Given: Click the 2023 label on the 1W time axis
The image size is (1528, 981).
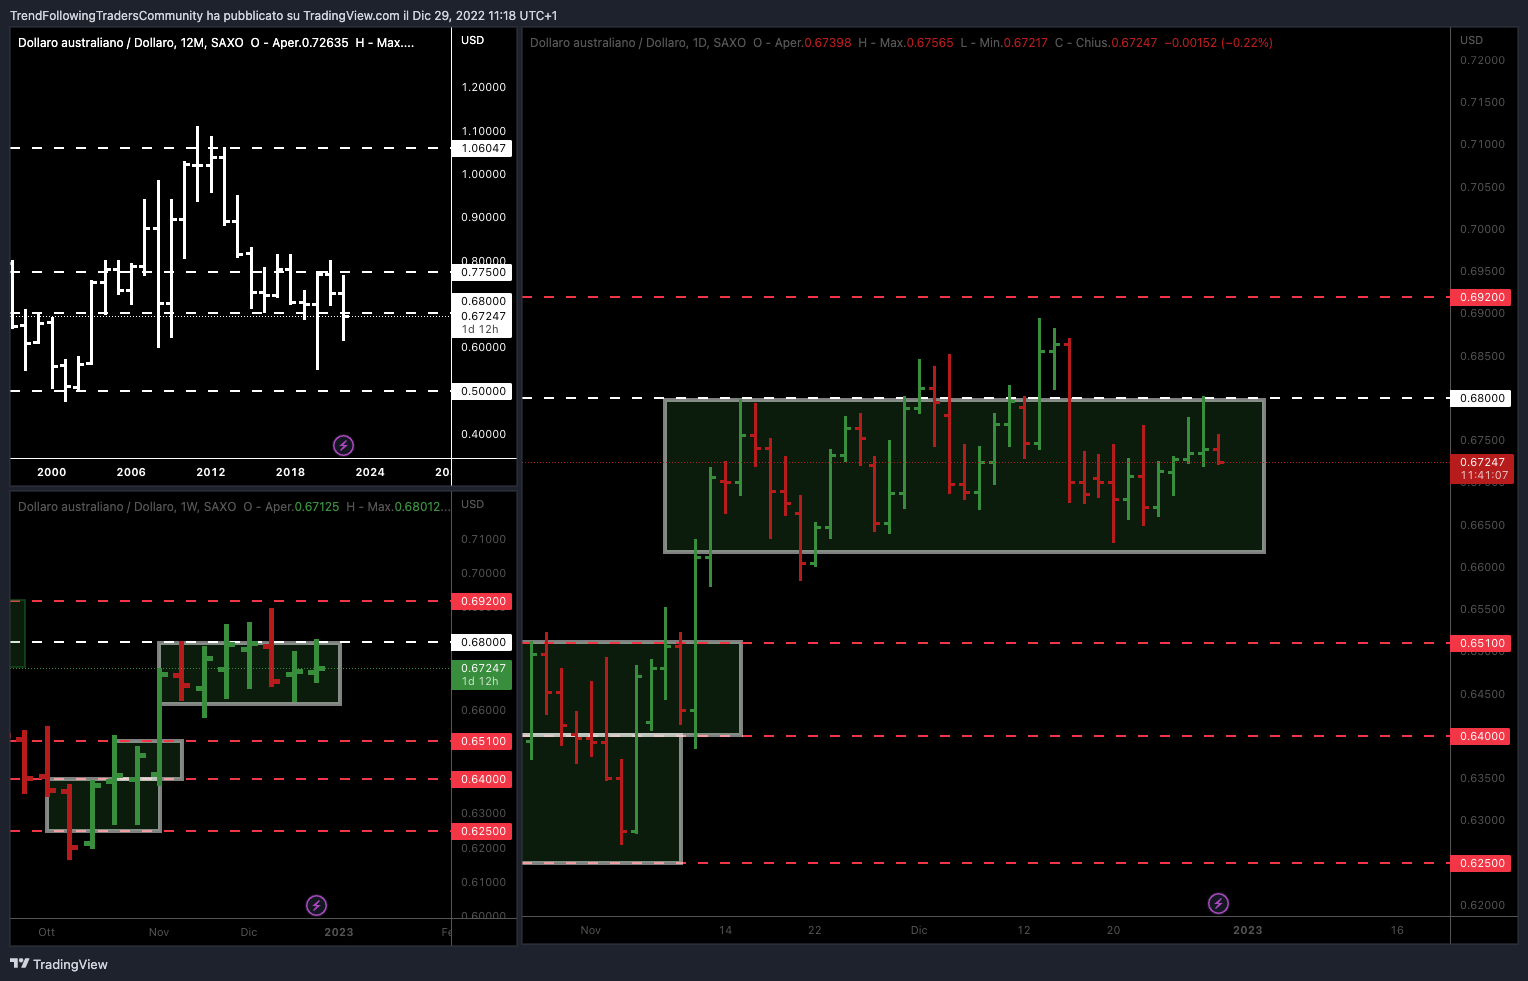Looking at the screenshot, I should coord(339,932).
